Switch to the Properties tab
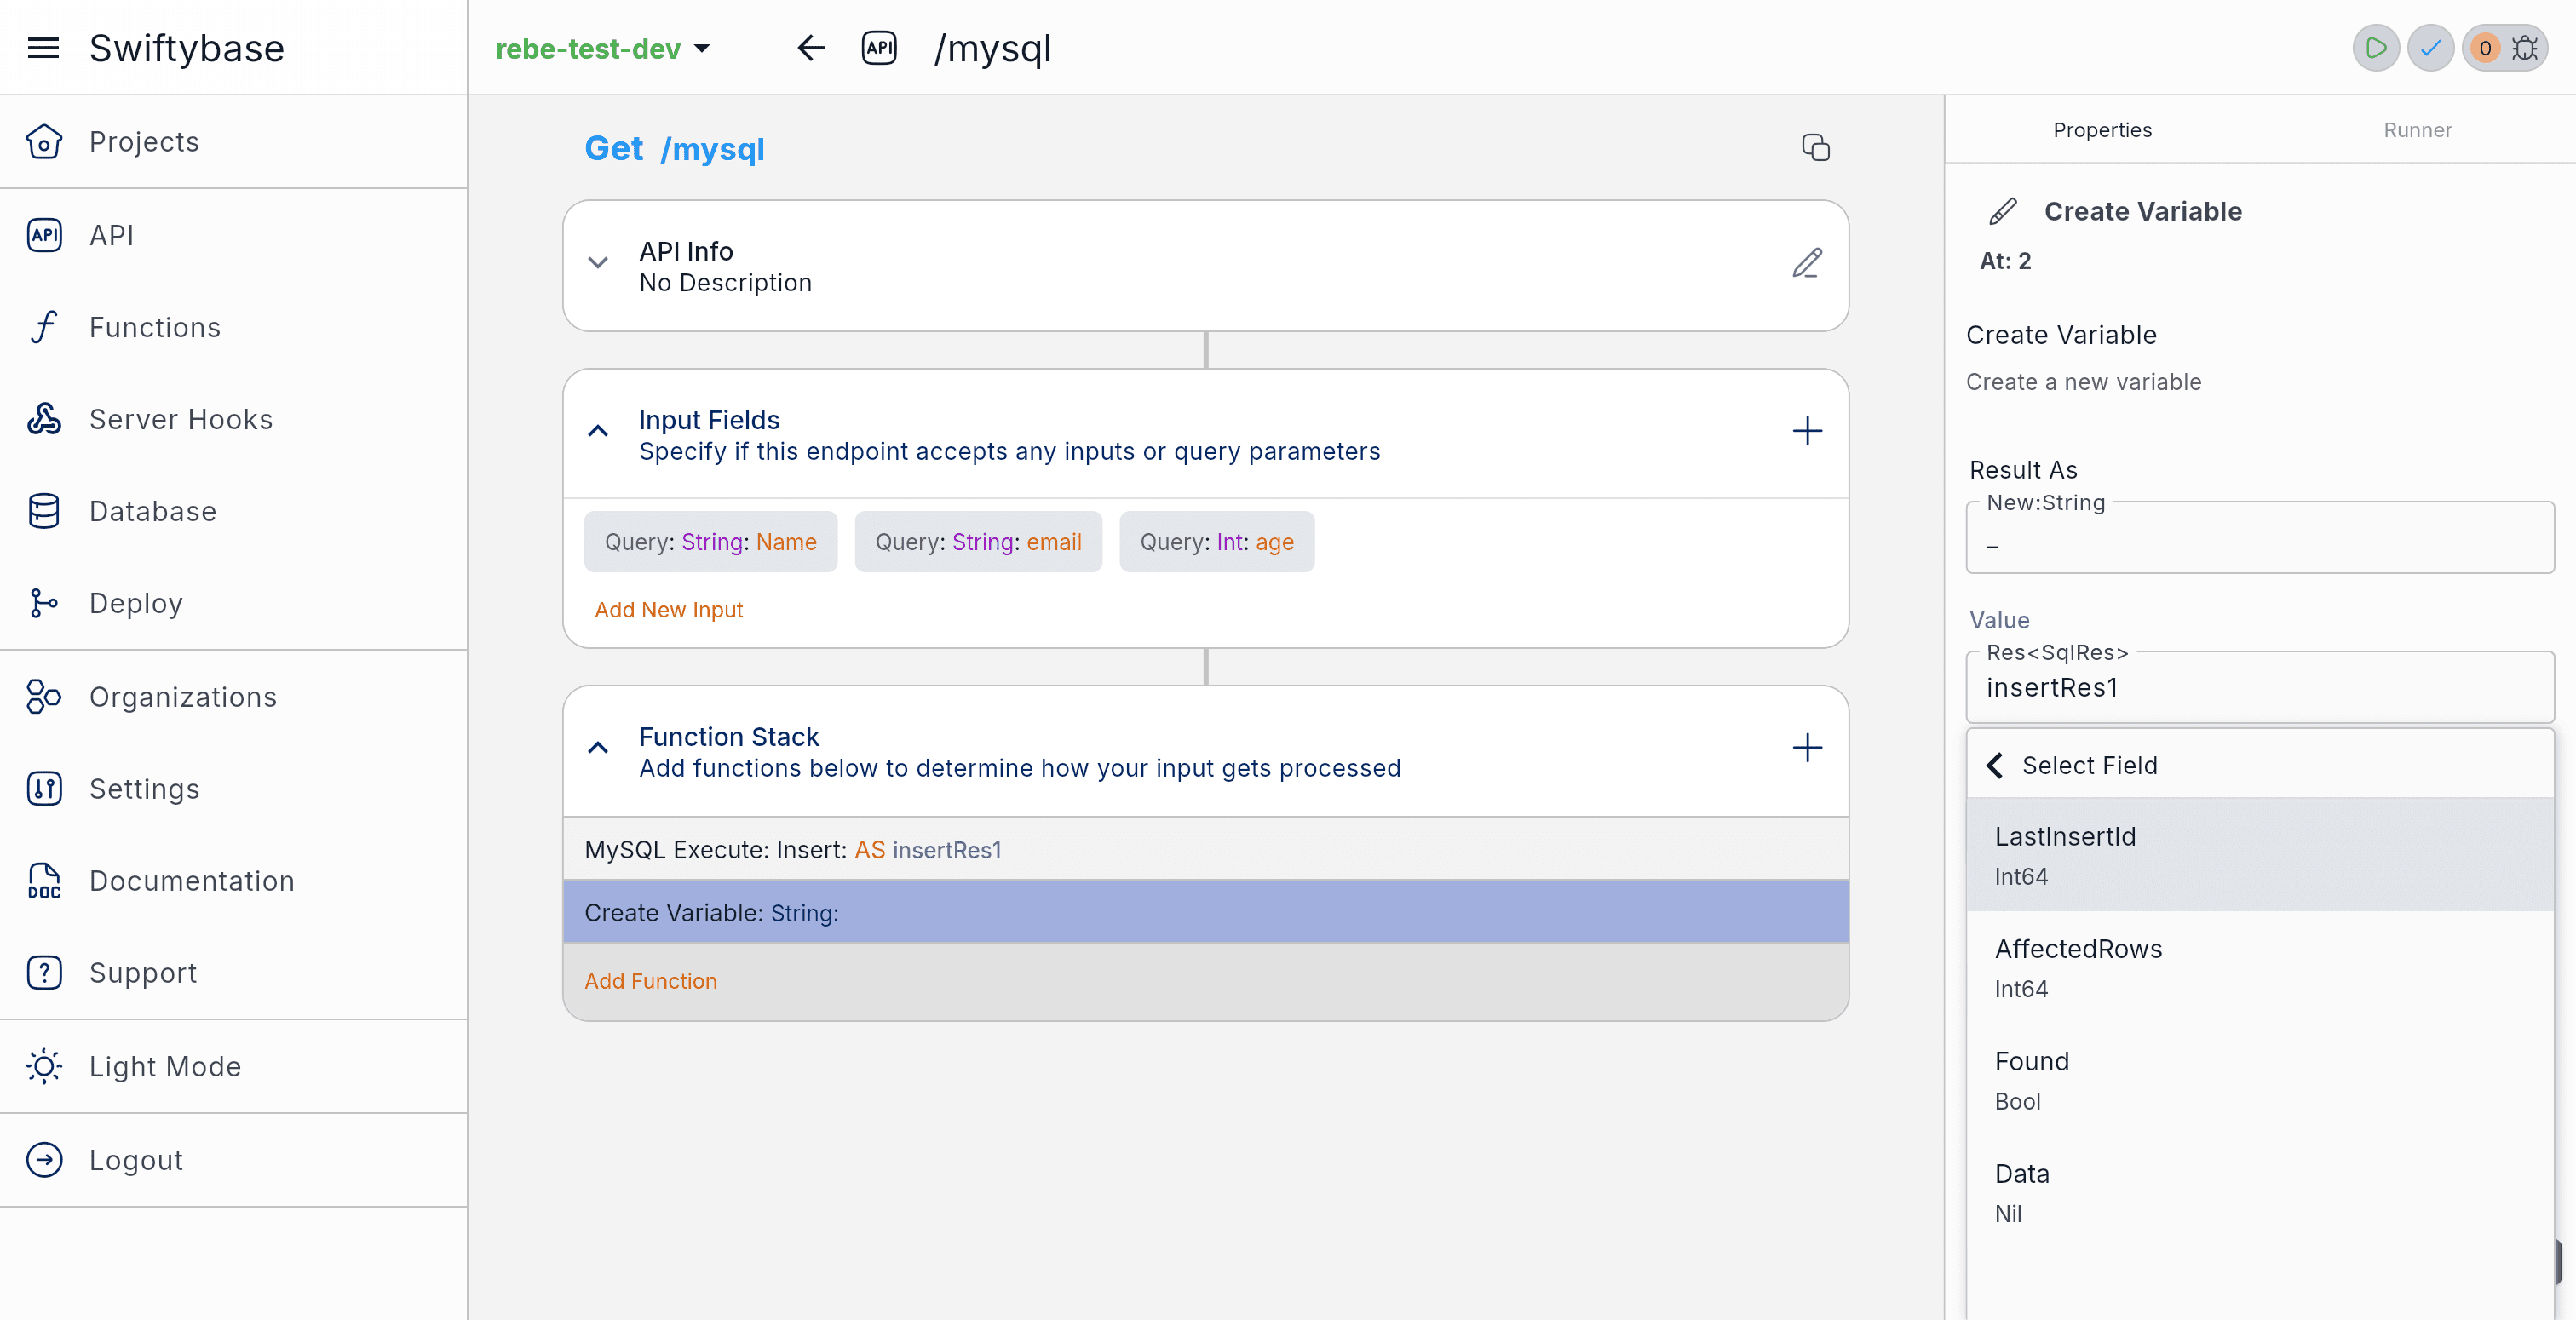This screenshot has height=1320, width=2576. (2102, 130)
